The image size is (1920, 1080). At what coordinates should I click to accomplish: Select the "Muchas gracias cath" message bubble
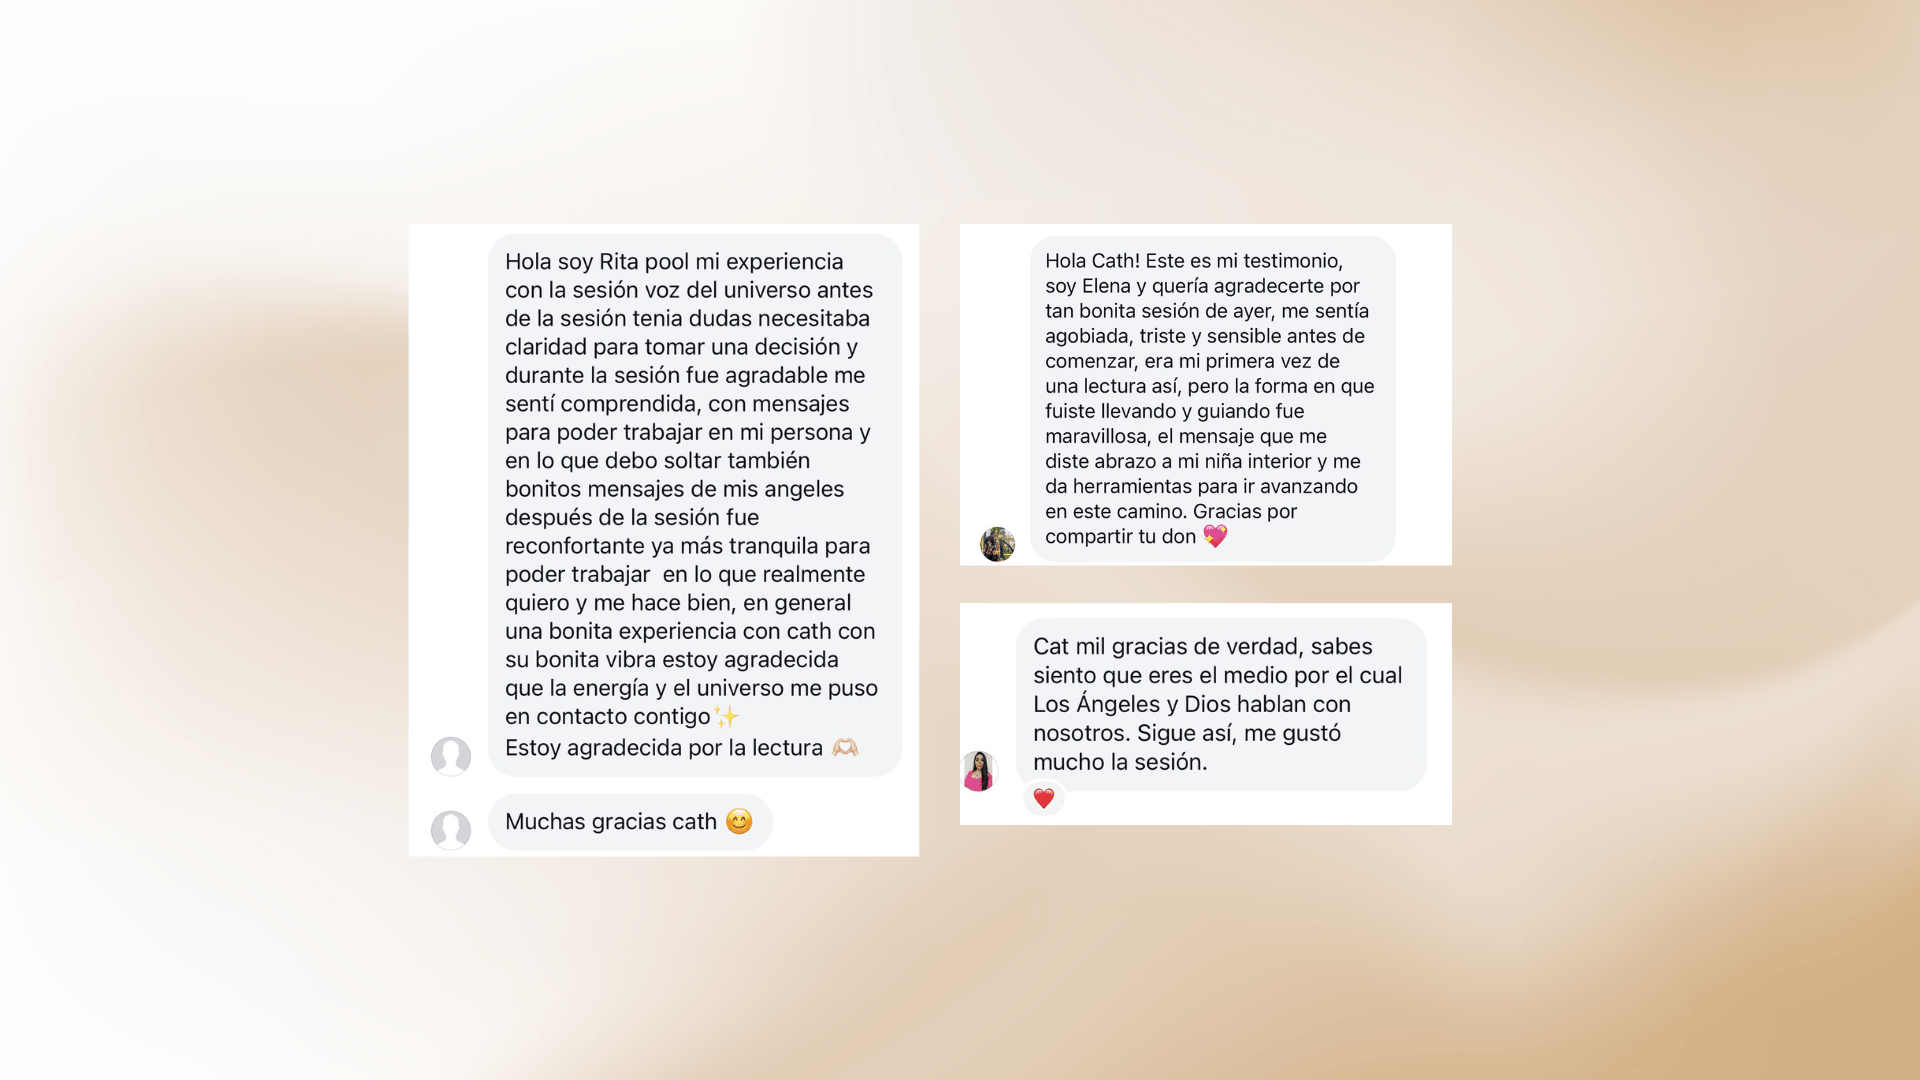(x=630, y=822)
